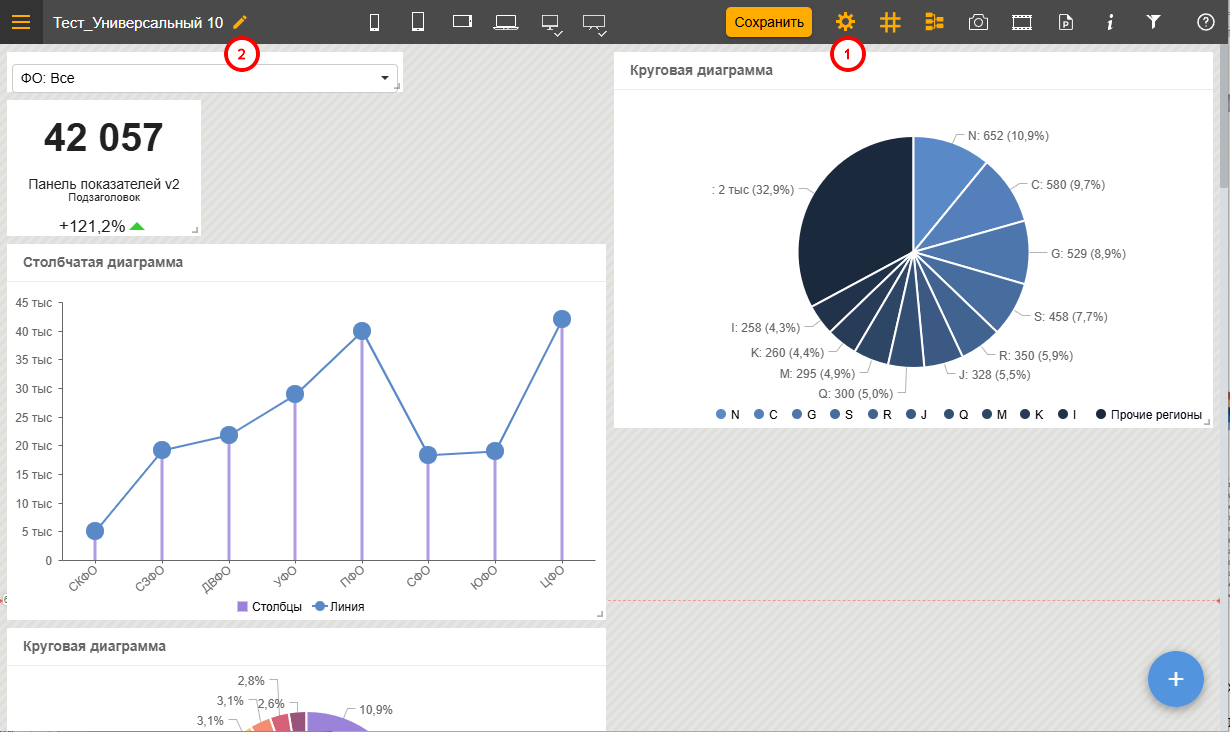Open dashboard settings gear icon
1230x732 pixels.
845,22
